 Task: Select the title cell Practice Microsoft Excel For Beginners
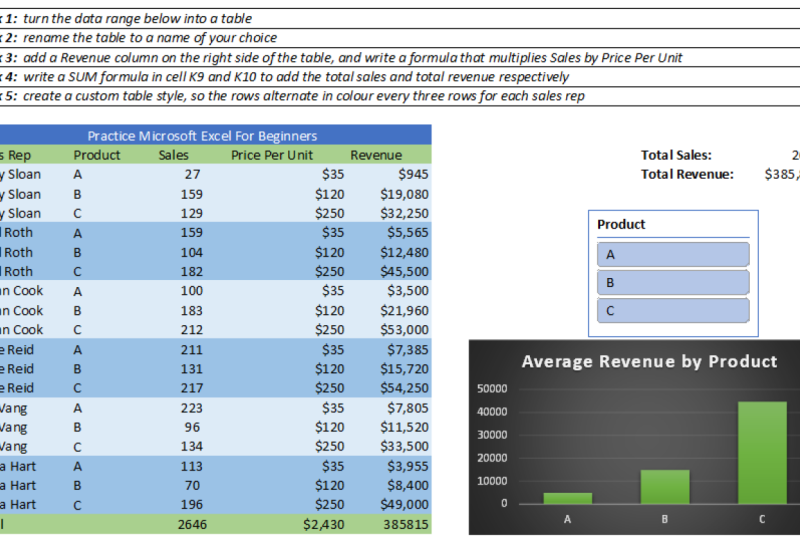coord(202,136)
